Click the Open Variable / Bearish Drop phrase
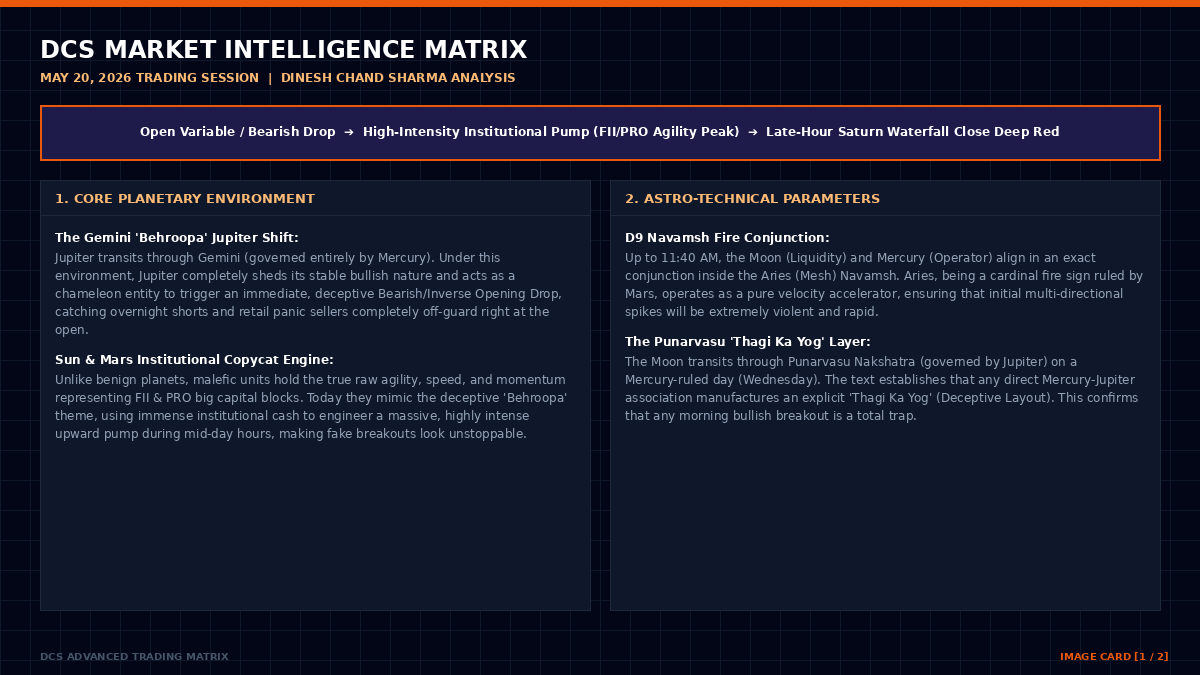Screen dimensions: 1200x675 click(x=238, y=132)
